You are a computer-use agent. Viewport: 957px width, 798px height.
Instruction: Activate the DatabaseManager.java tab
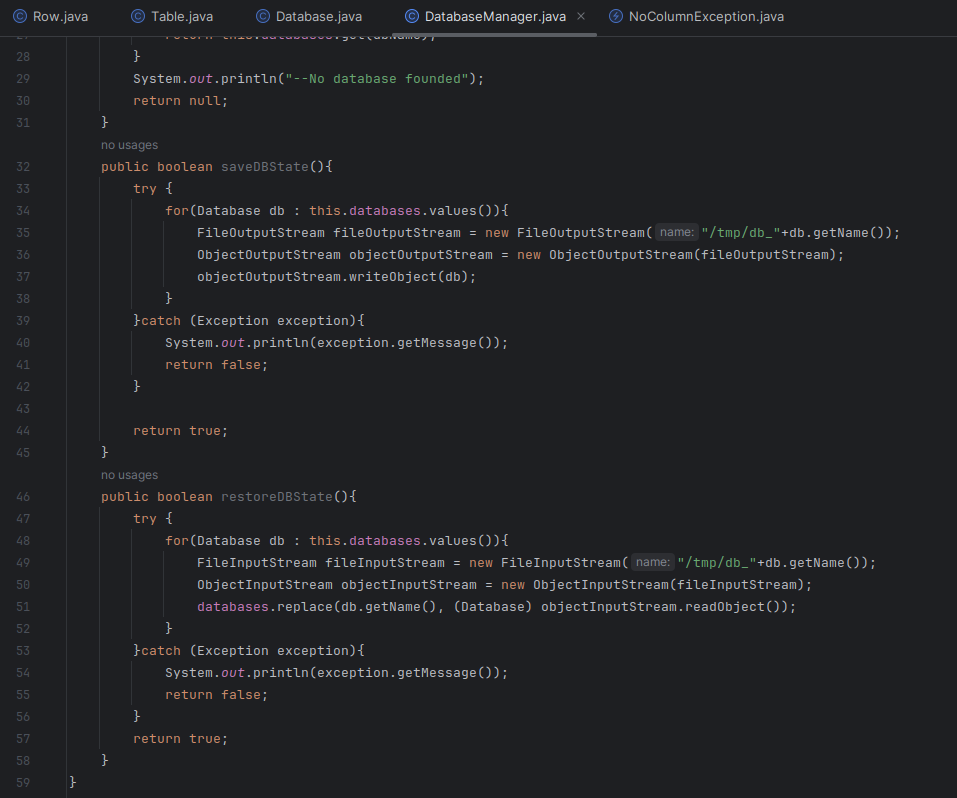tap(495, 16)
